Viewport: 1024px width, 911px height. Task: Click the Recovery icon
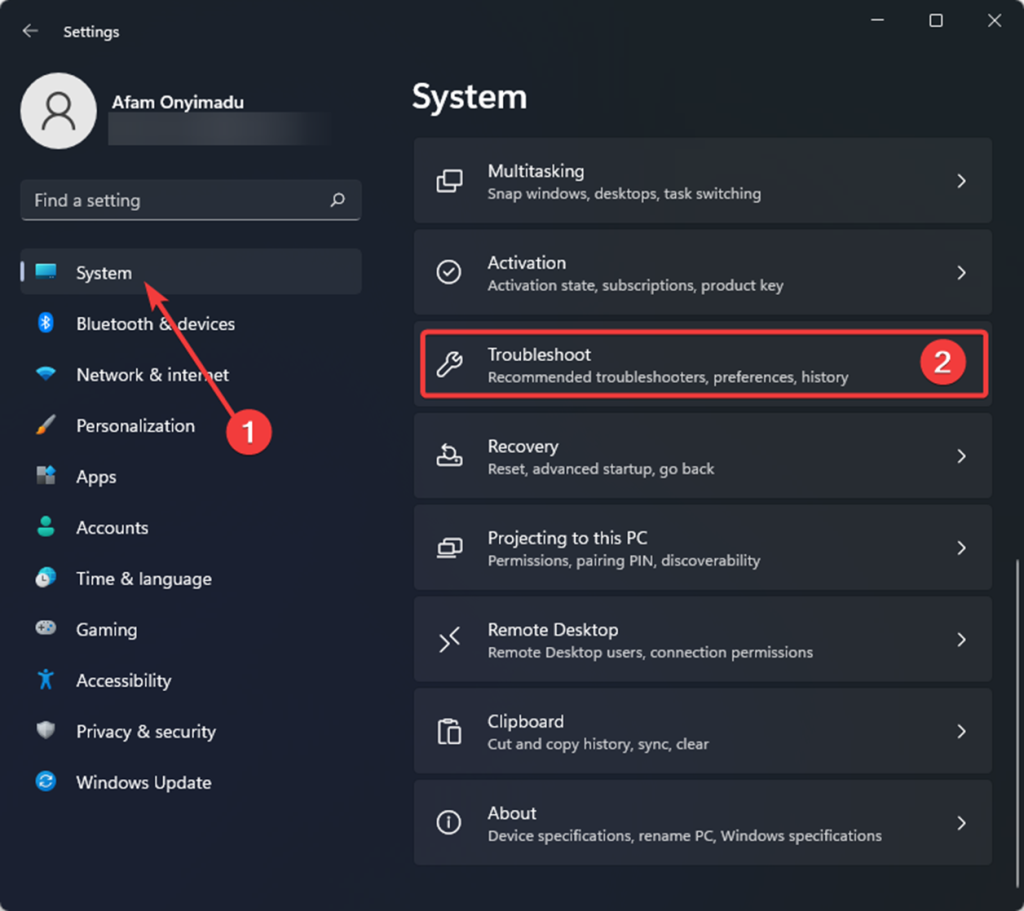(449, 455)
